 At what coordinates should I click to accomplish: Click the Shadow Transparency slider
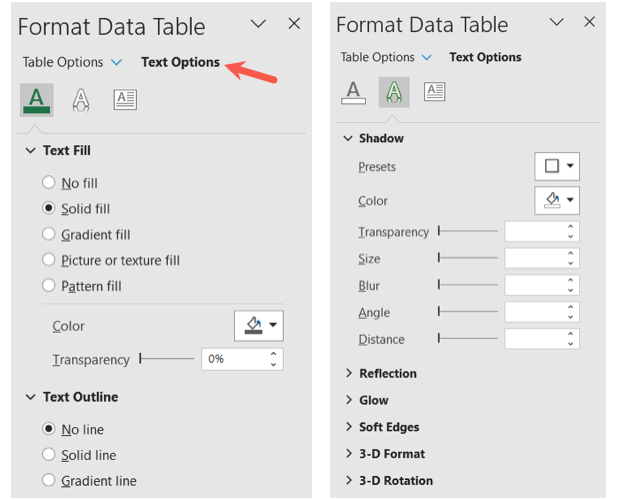pos(468,231)
